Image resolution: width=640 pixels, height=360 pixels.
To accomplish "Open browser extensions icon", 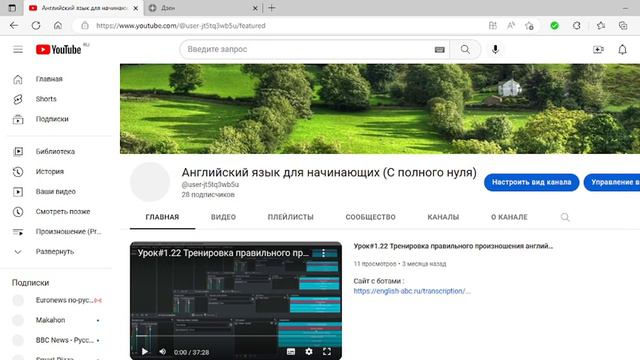I will pyautogui.click(x=576, y=26).
